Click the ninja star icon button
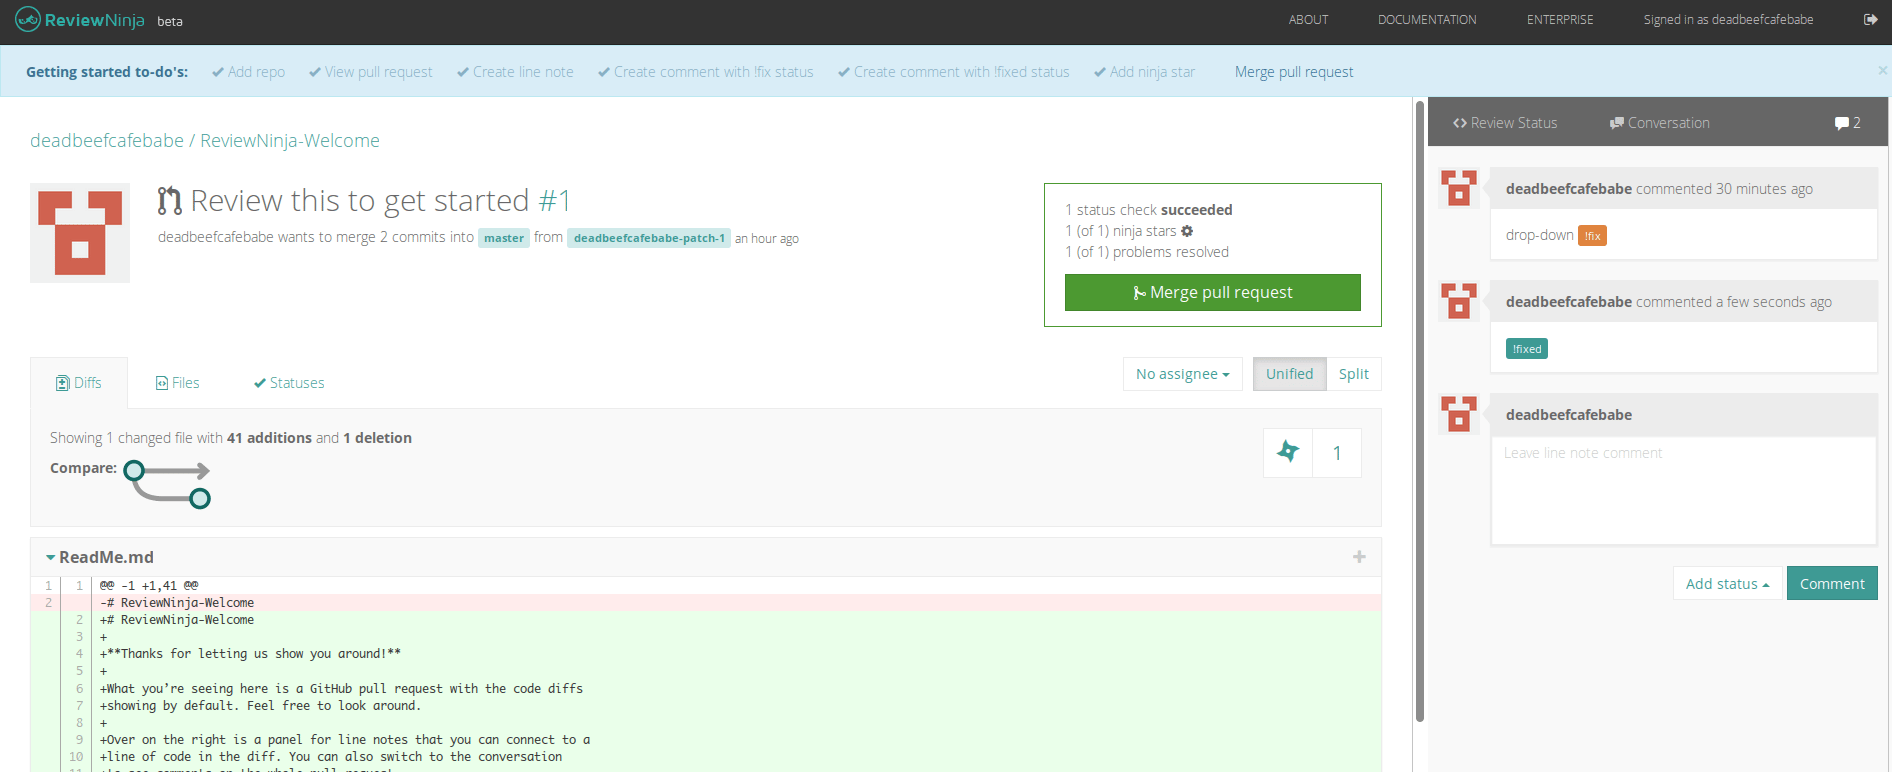The height and width of the screenshot is (772, 1892). 1288,453
